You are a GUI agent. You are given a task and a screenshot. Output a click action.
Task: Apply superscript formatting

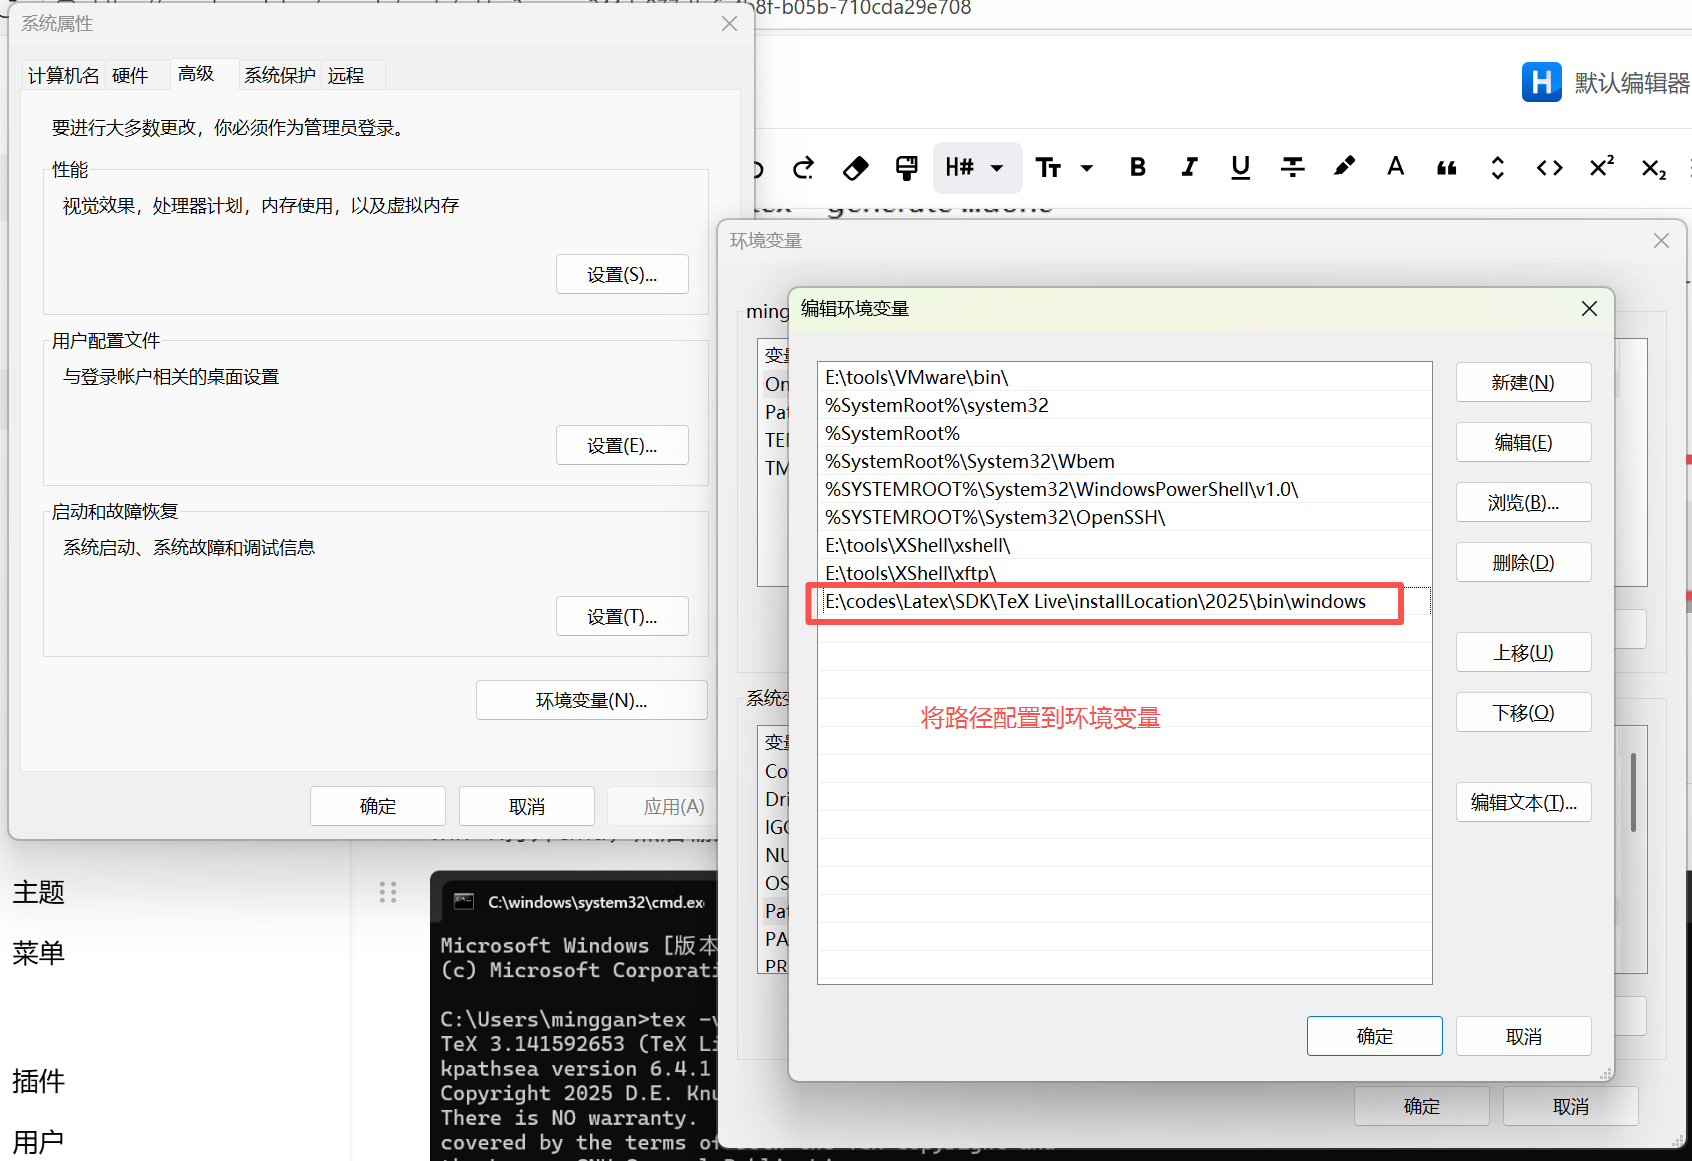(1601, 168)
